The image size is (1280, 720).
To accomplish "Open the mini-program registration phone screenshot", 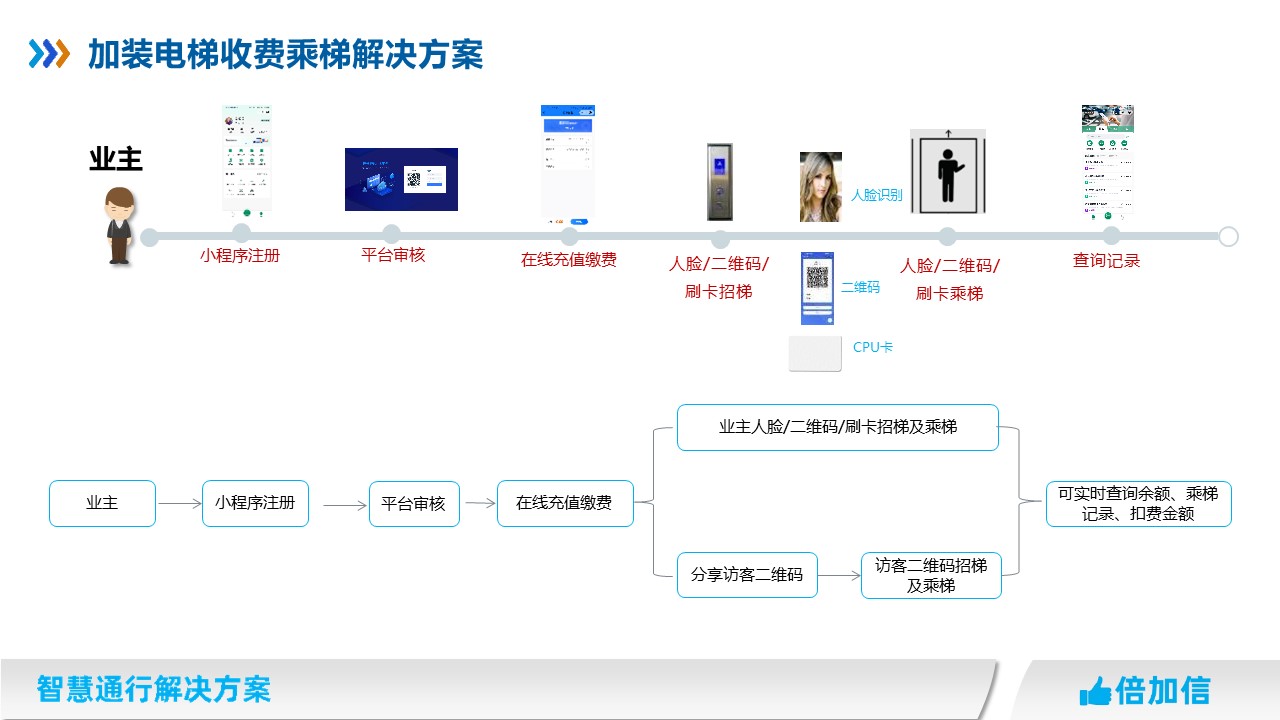I will click(247, 160).
